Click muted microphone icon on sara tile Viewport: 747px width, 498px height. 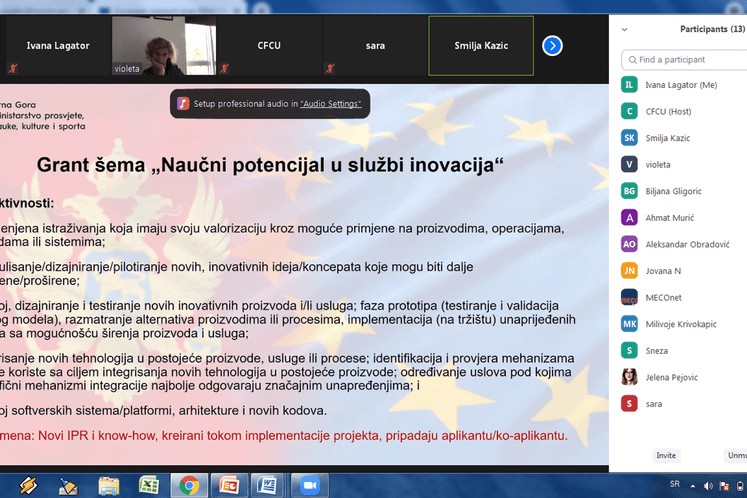pyautogui.click(x=330, y=68)
